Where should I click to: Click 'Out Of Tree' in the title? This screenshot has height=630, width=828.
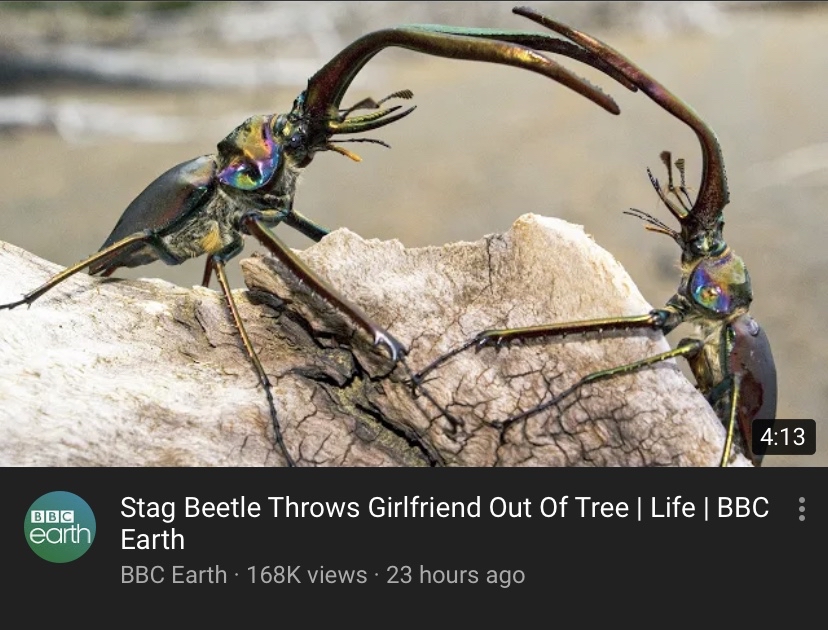click(559, 507)
